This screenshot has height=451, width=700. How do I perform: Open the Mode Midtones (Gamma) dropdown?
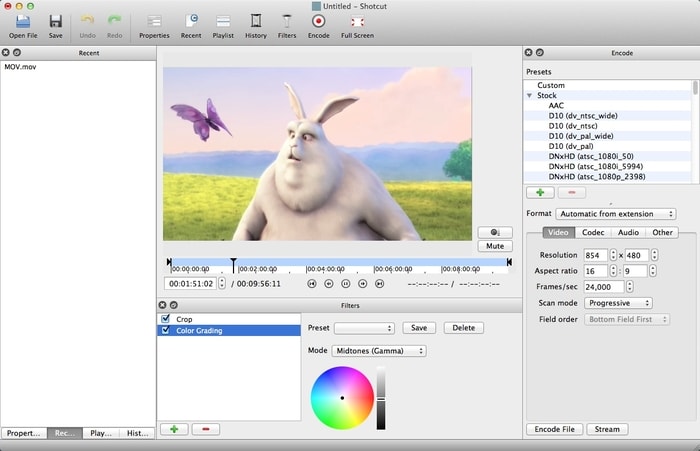pos(379,351)
